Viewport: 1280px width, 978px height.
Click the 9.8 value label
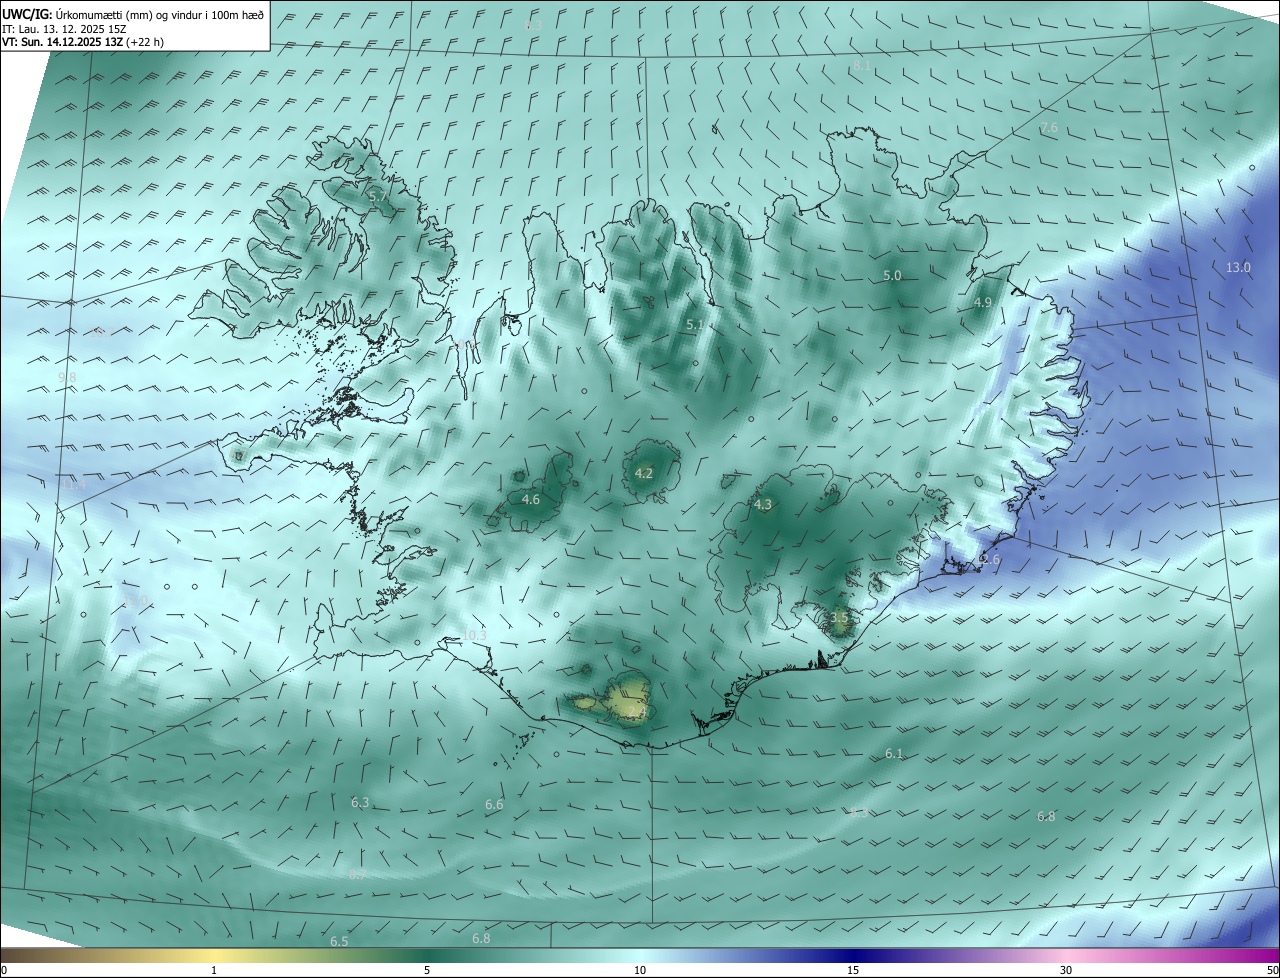(67, 377)
